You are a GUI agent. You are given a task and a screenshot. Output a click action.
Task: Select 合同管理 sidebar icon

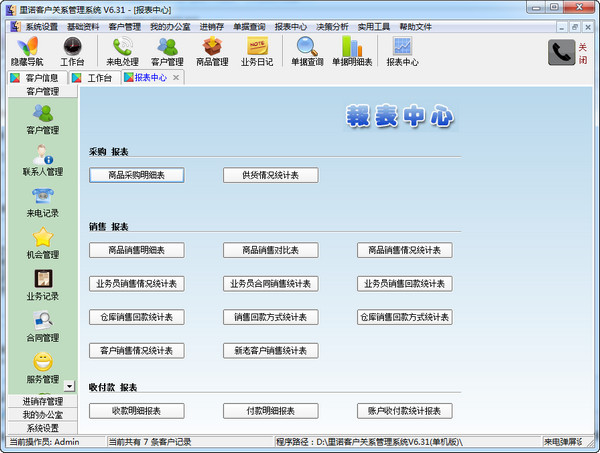(42, 327)
